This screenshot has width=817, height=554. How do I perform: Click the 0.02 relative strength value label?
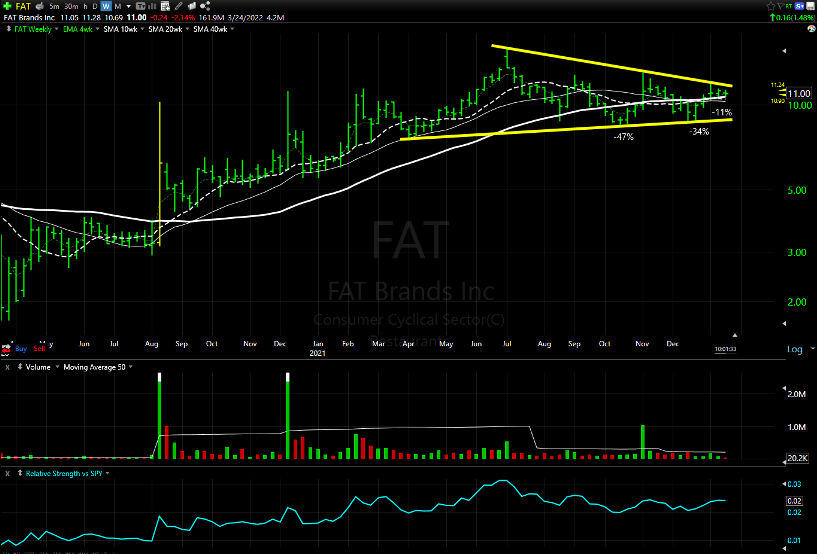pyautogui.click(x=795, y=501)
